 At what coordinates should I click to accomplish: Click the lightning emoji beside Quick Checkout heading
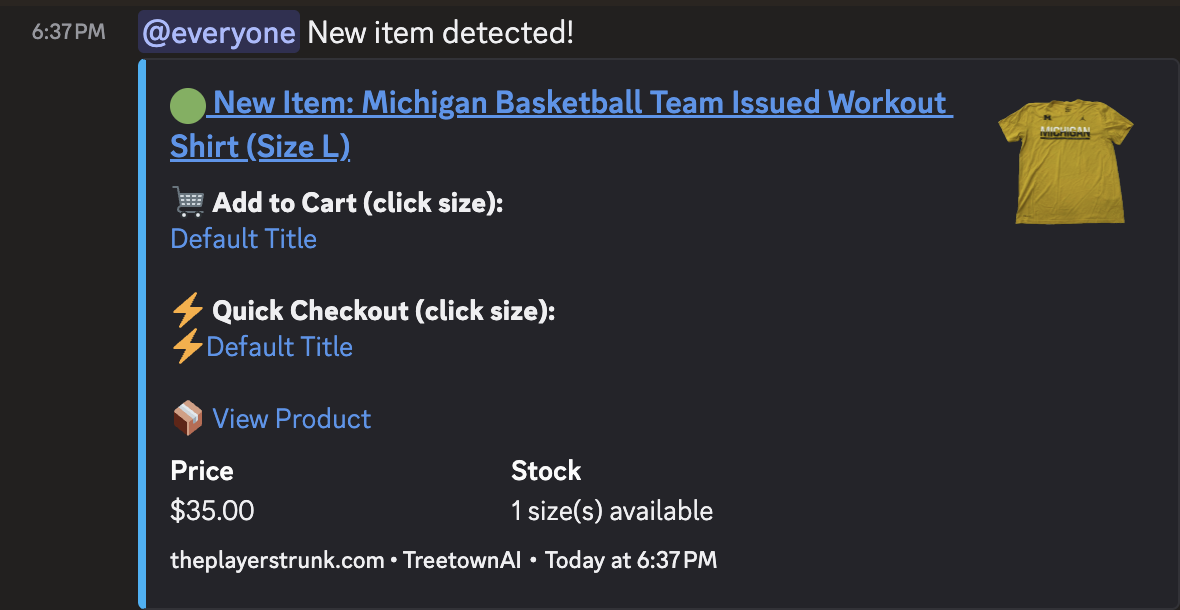[188, 311]
